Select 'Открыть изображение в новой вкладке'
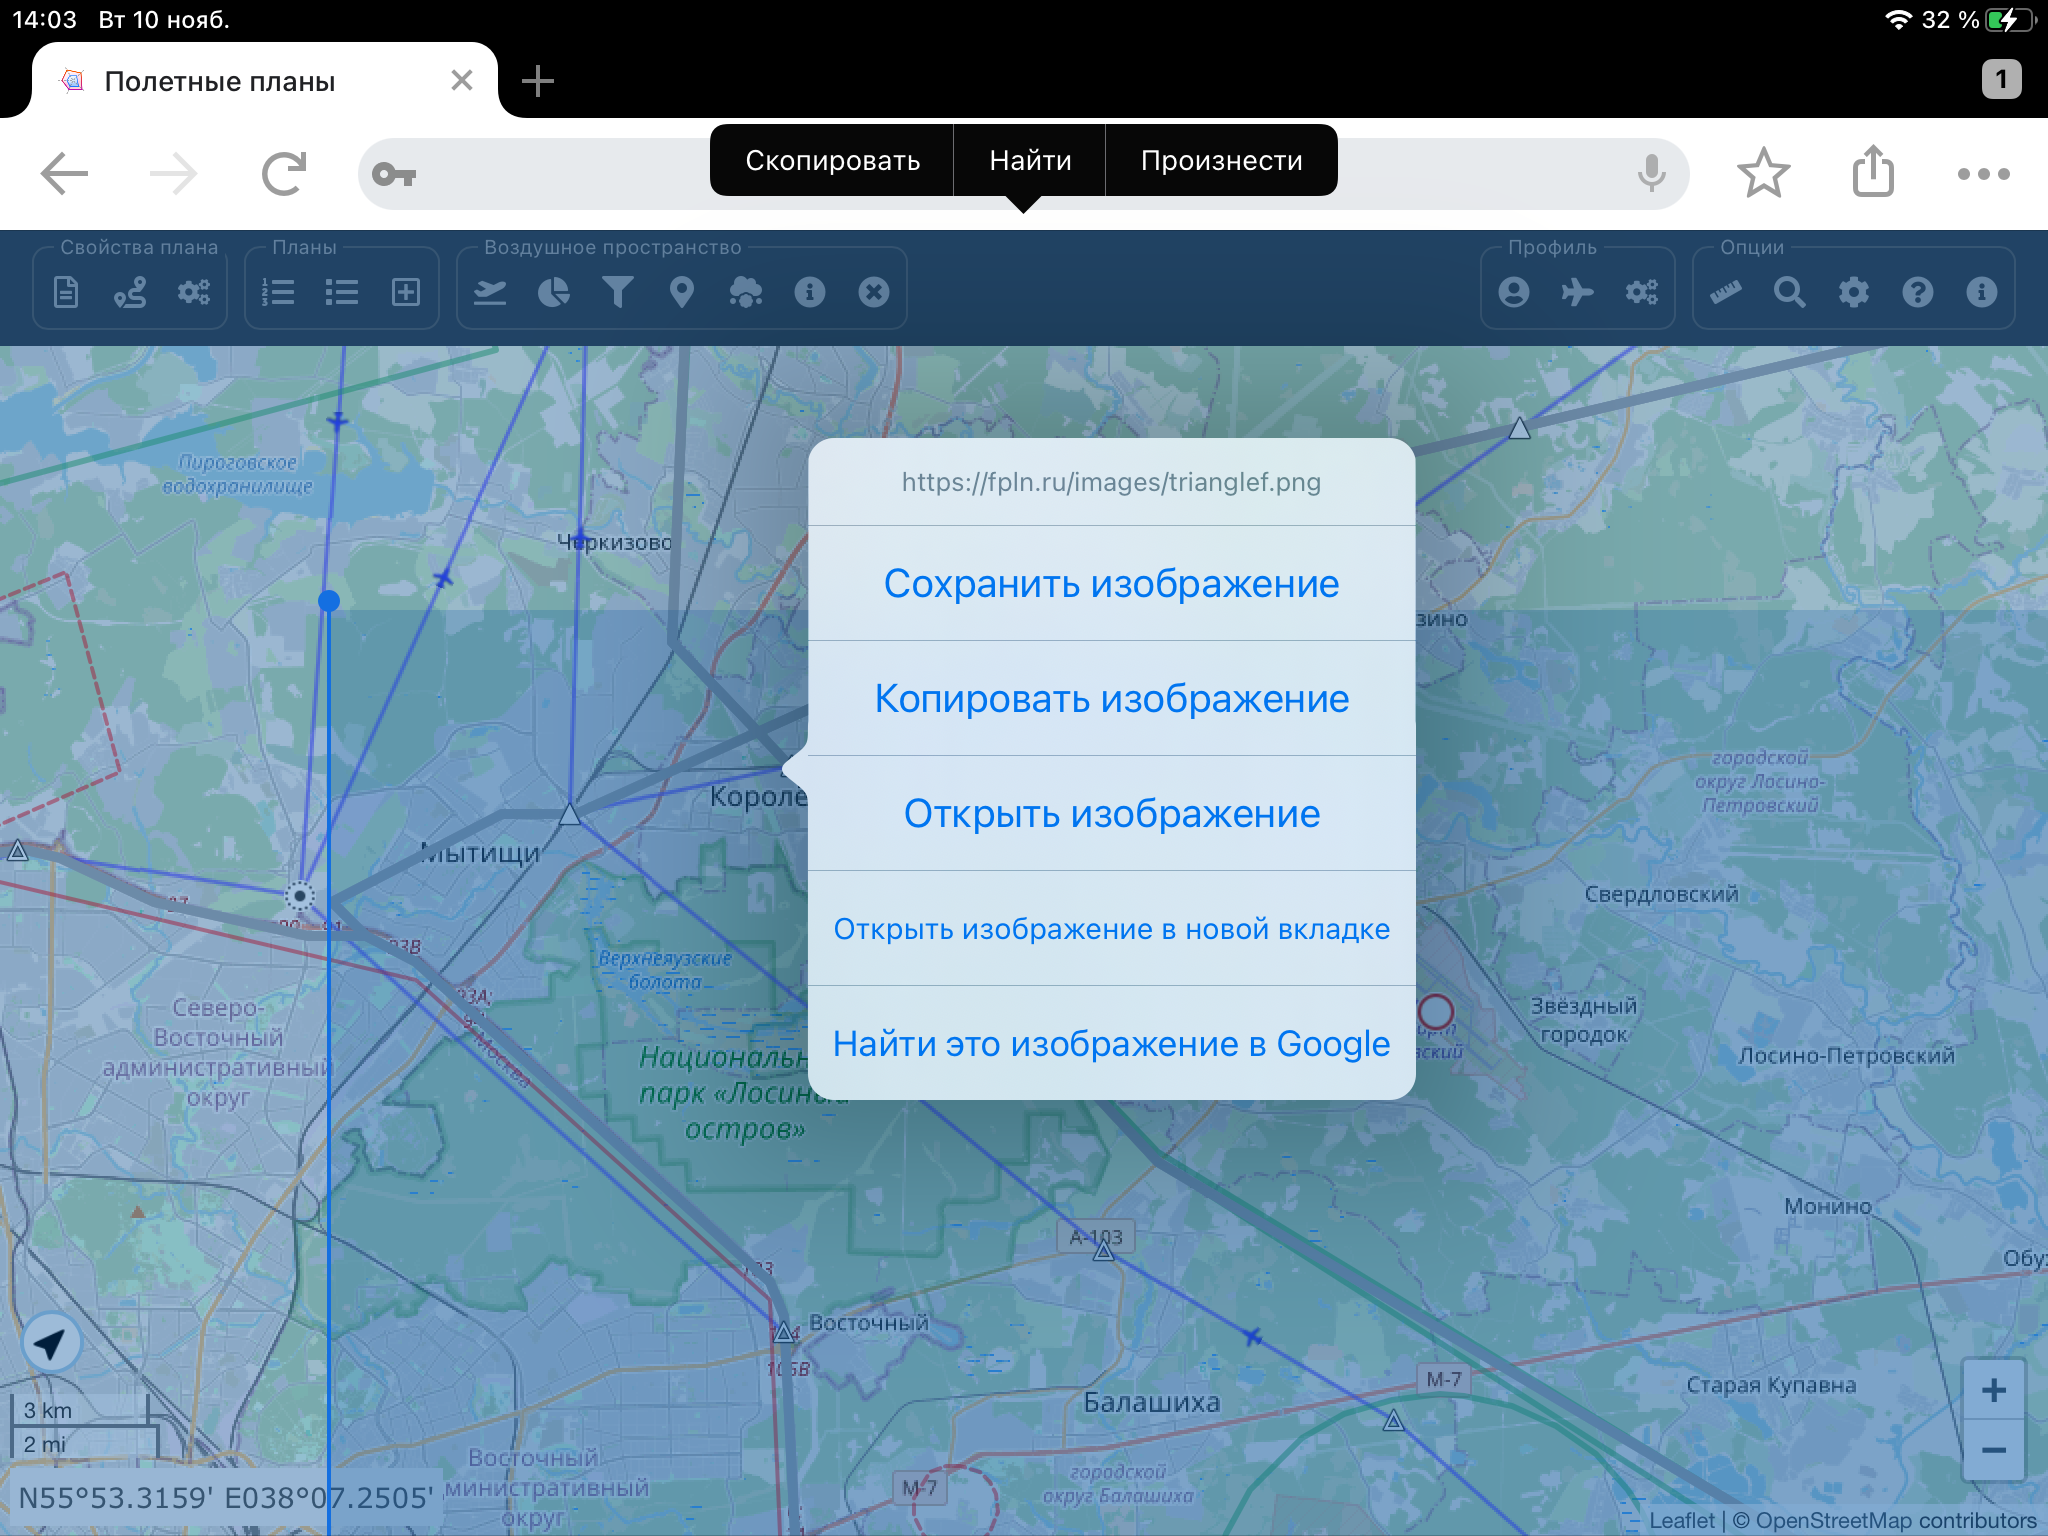 pos(1111,929)
